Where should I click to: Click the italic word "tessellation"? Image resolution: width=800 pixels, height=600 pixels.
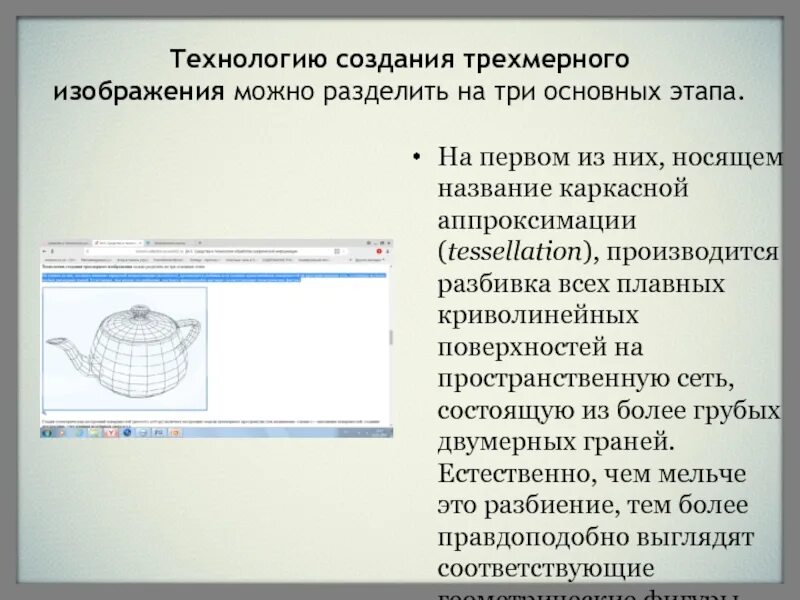tap(514, 252)
